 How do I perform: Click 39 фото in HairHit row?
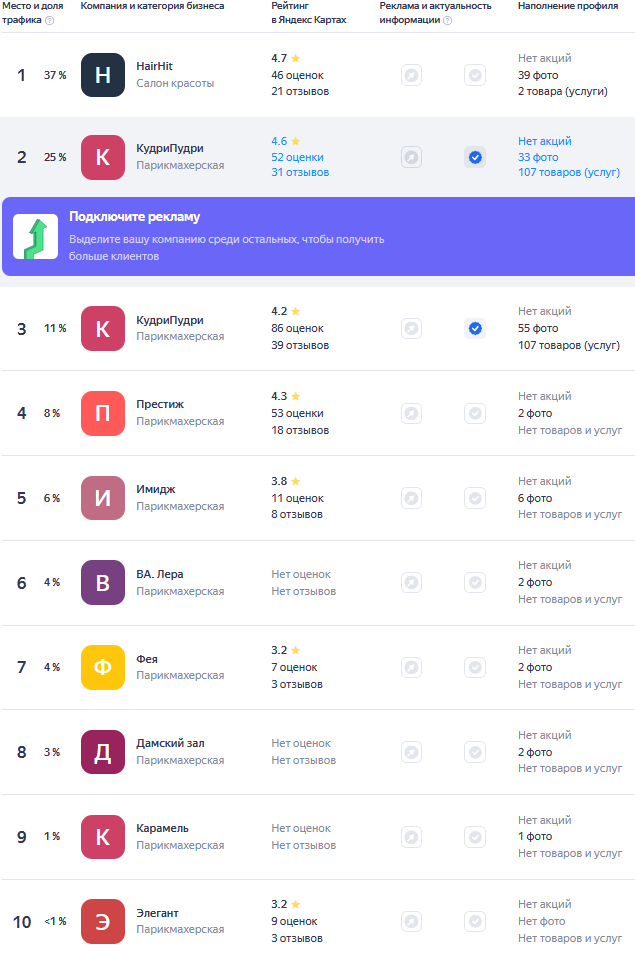(538, 75)
